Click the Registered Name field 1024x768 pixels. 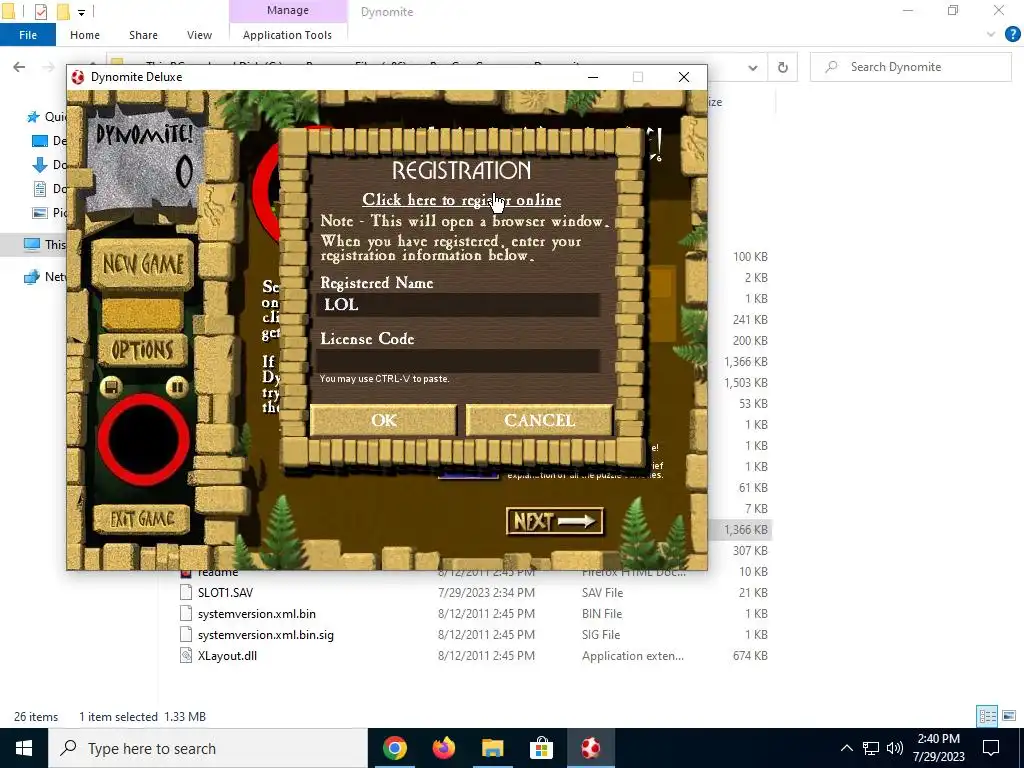[458, 305]
